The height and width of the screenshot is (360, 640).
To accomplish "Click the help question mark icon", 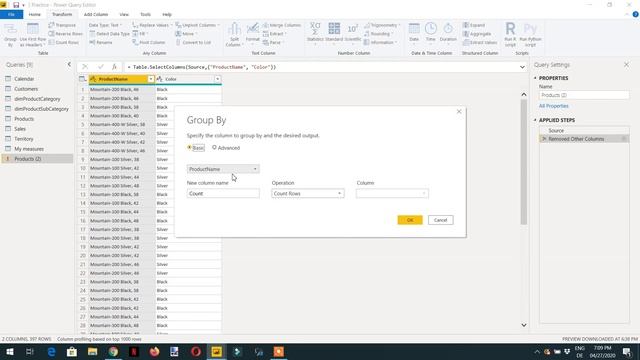I will point(635,14).
